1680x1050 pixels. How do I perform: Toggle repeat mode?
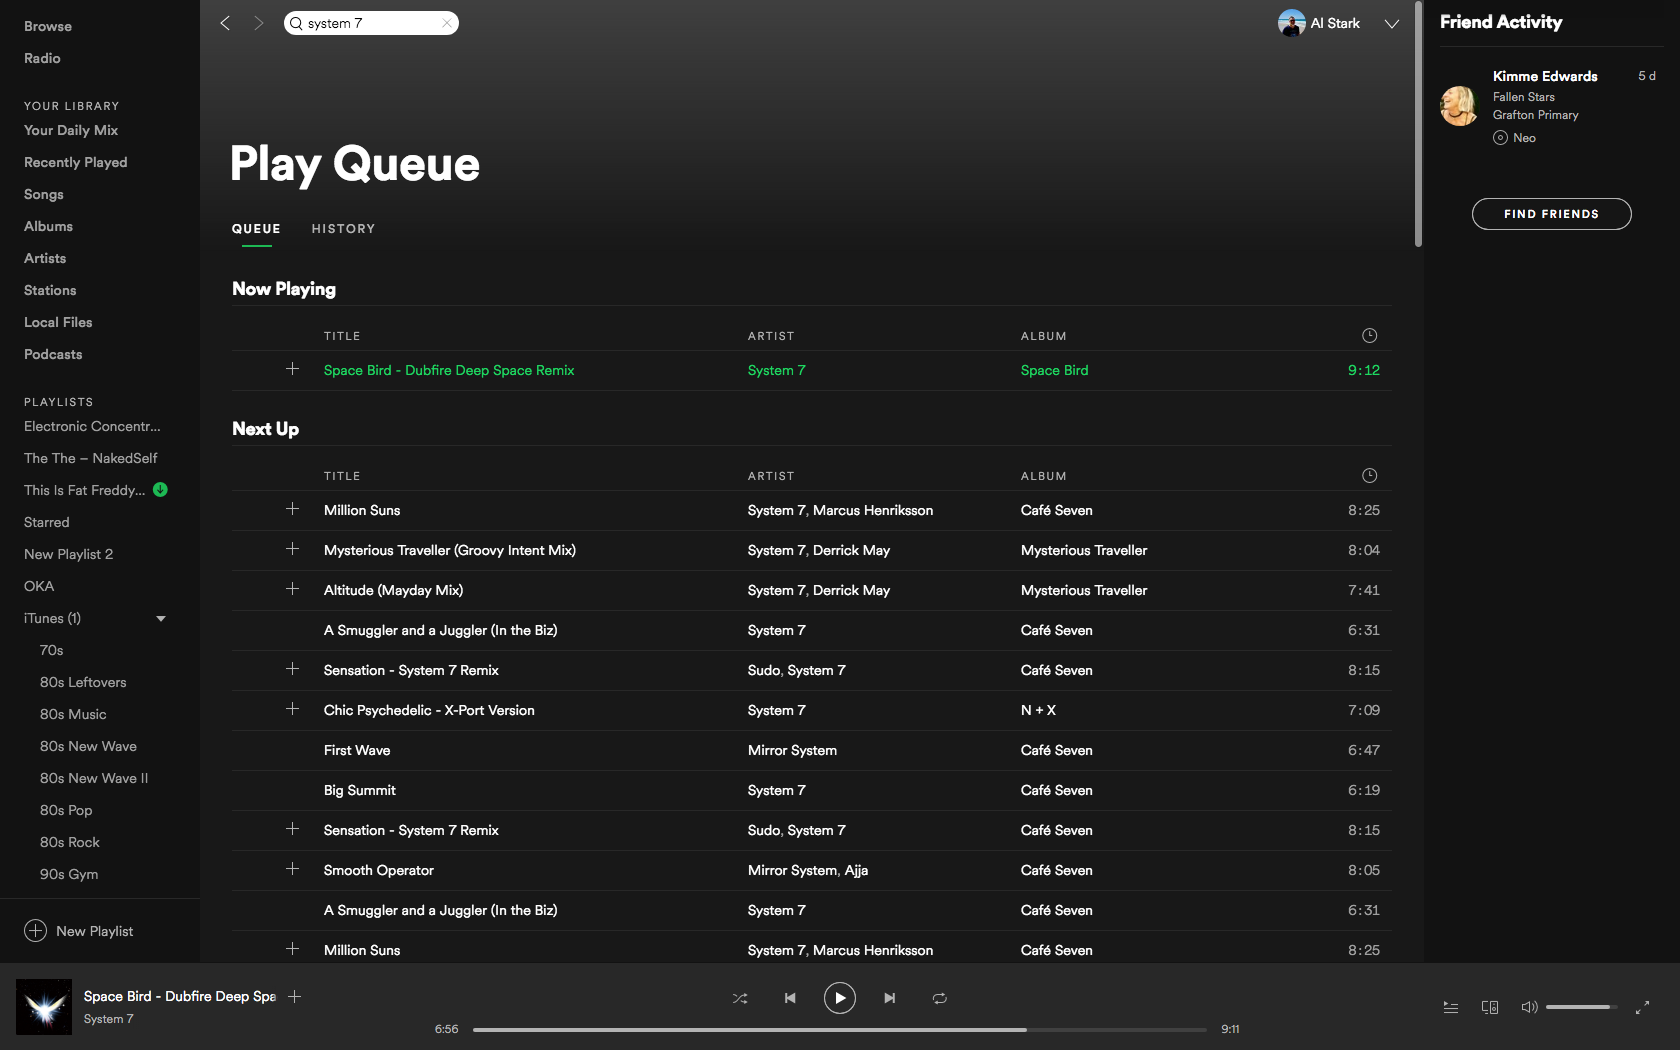939,998
